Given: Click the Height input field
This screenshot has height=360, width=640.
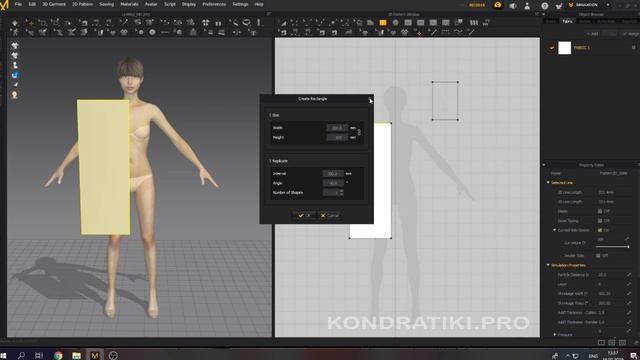Looking at the screenshot, I should (337, 138).
